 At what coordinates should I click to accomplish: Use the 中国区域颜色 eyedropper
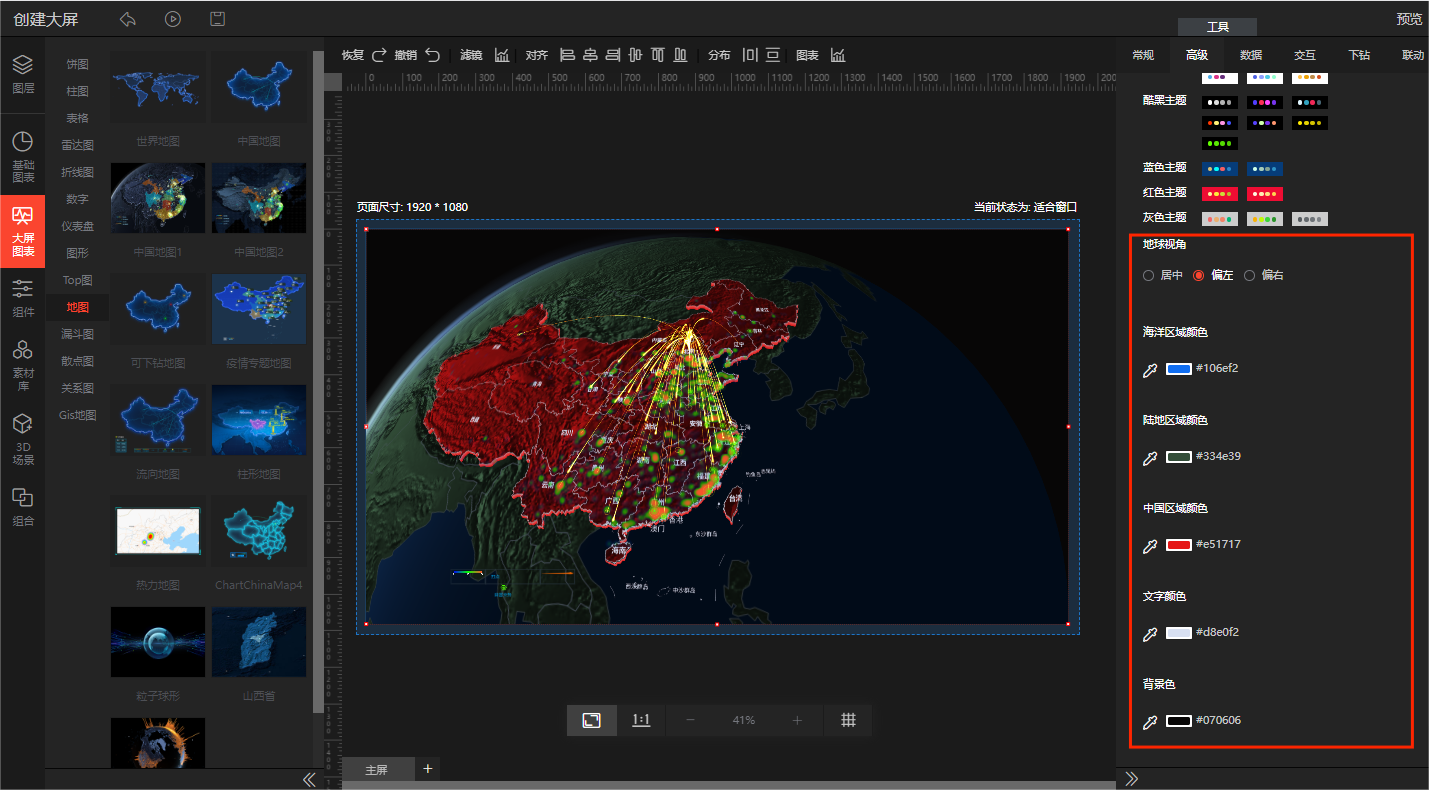tap(1150, 546)
